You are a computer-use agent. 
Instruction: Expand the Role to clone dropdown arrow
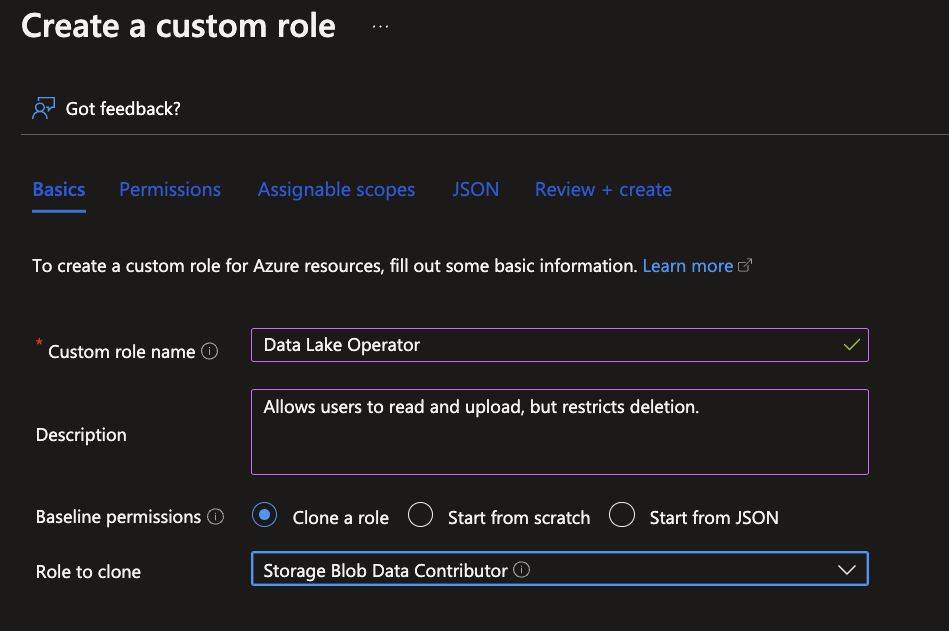(x=846, y=570)
